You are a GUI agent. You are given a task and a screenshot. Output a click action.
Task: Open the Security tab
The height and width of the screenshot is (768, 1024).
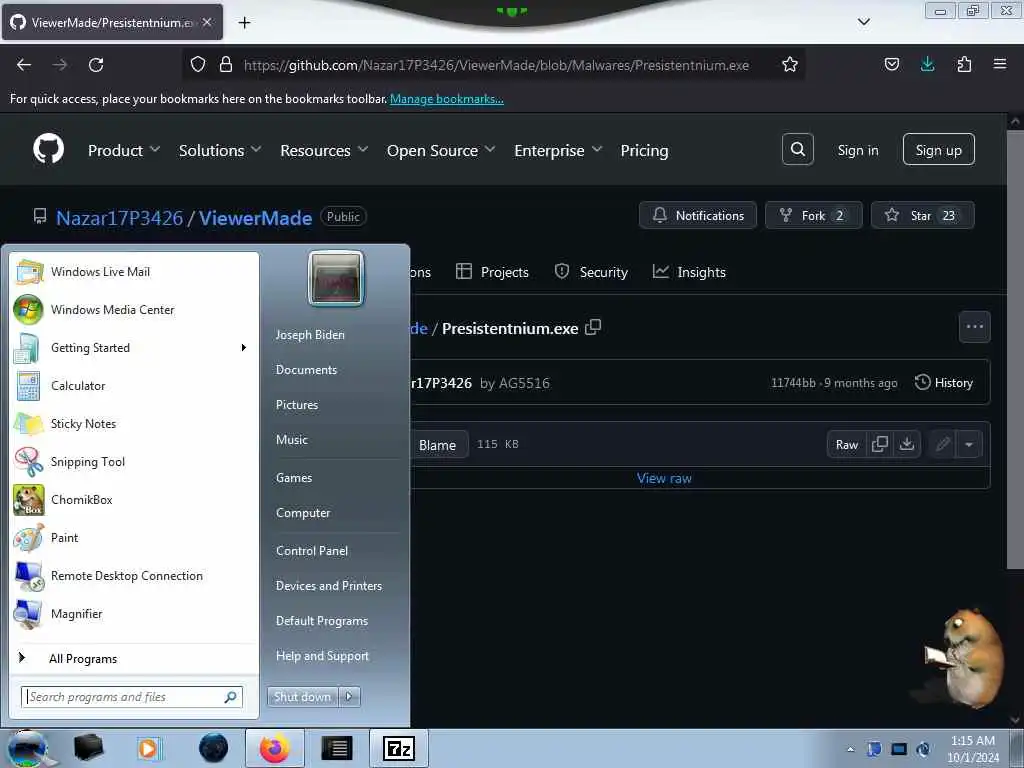tap(590, 272)
